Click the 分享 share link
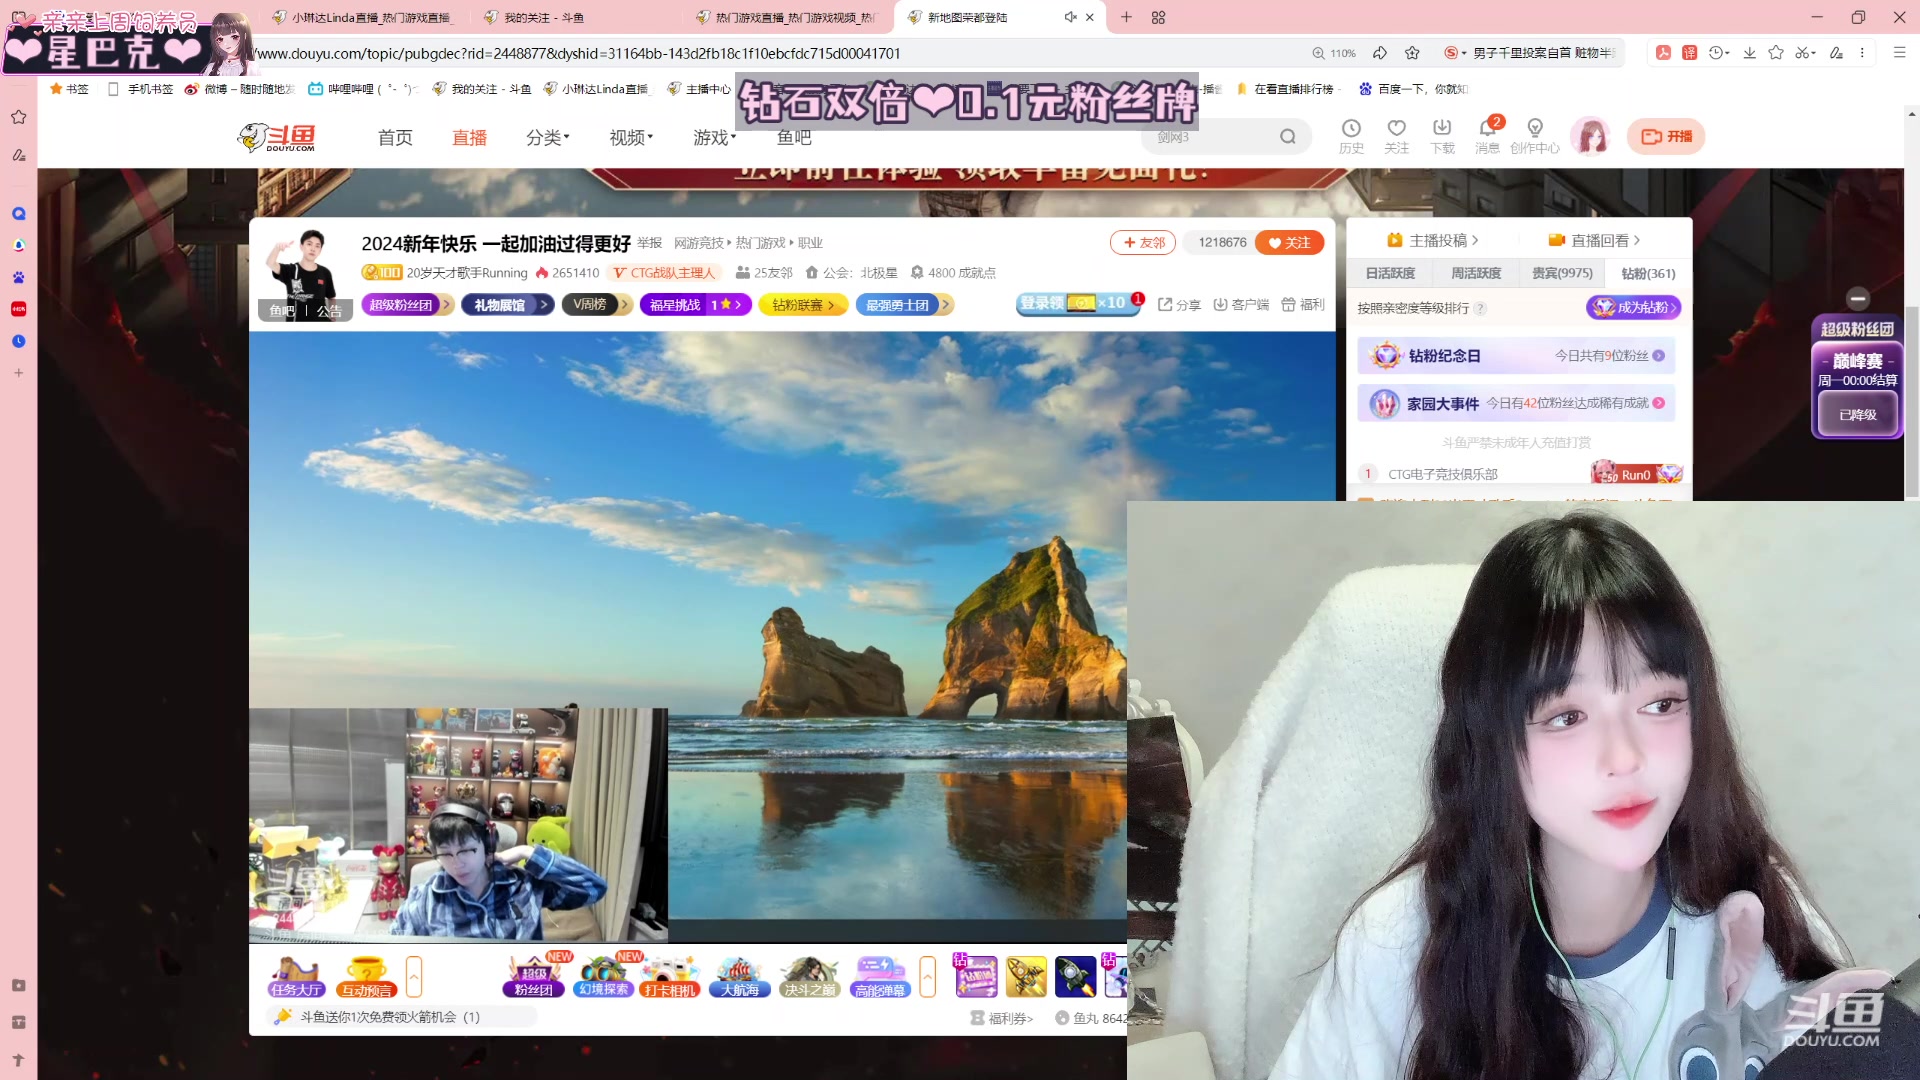This screenshot has width=1920, height=1080. pyautogui.click(x=1179, y=304)
